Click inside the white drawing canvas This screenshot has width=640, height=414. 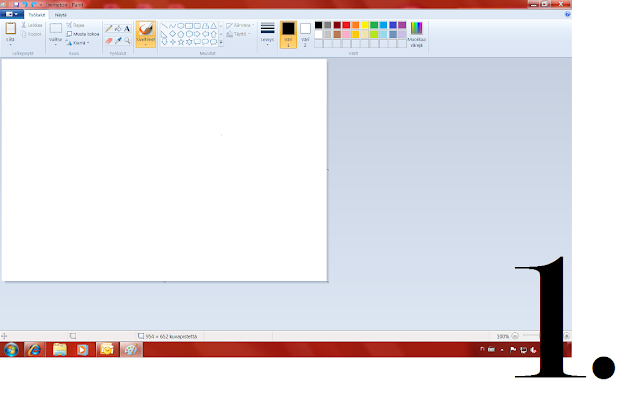click(164, 170)
